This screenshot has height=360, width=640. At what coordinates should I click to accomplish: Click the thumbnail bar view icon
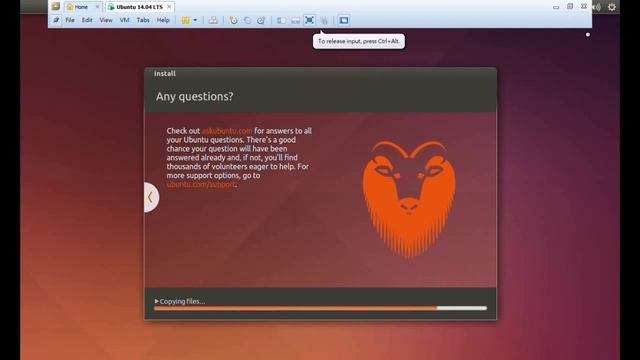[296, 20]
